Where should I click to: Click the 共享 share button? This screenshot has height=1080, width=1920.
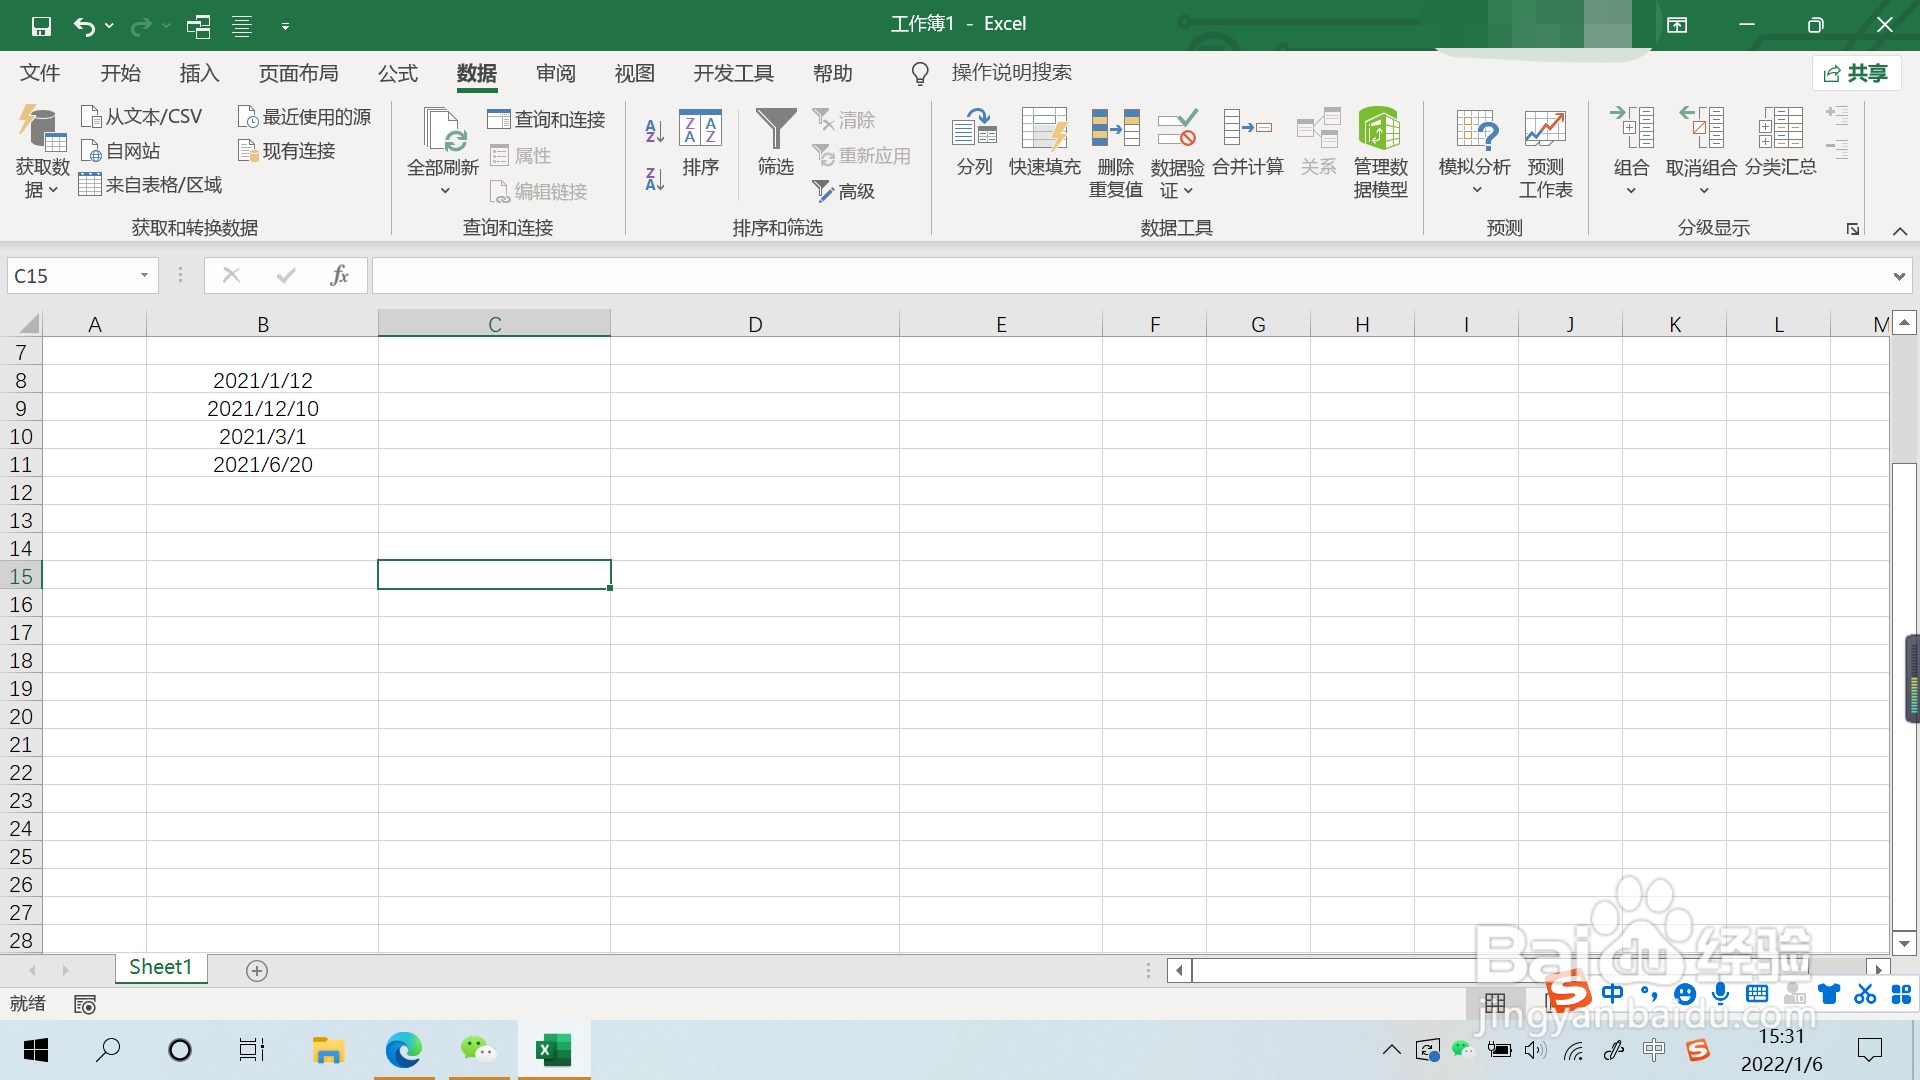point(1857,73)
